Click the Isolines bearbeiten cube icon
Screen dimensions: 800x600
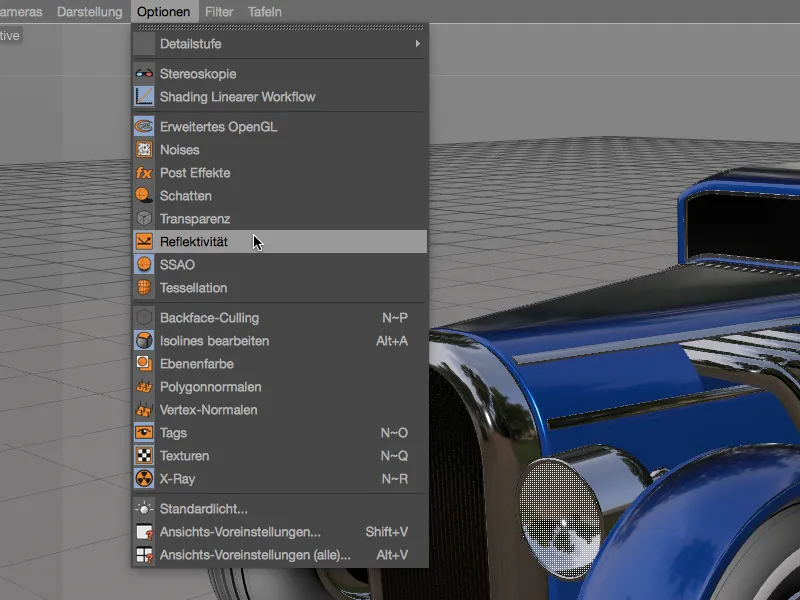(144, 340)
